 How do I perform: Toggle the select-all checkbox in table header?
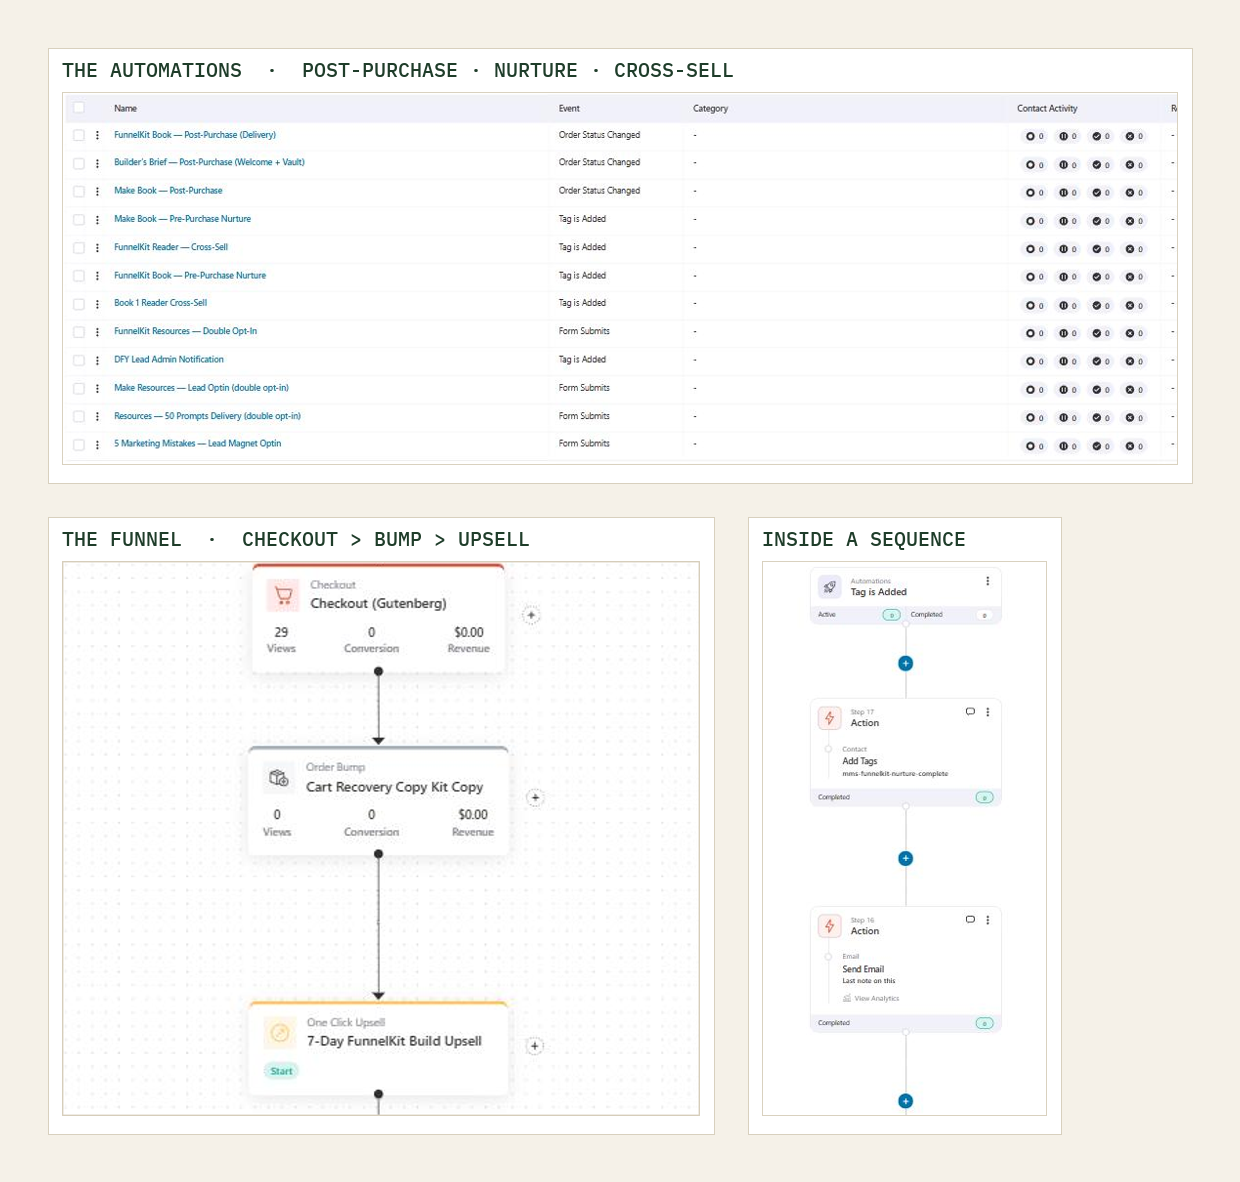79,108
